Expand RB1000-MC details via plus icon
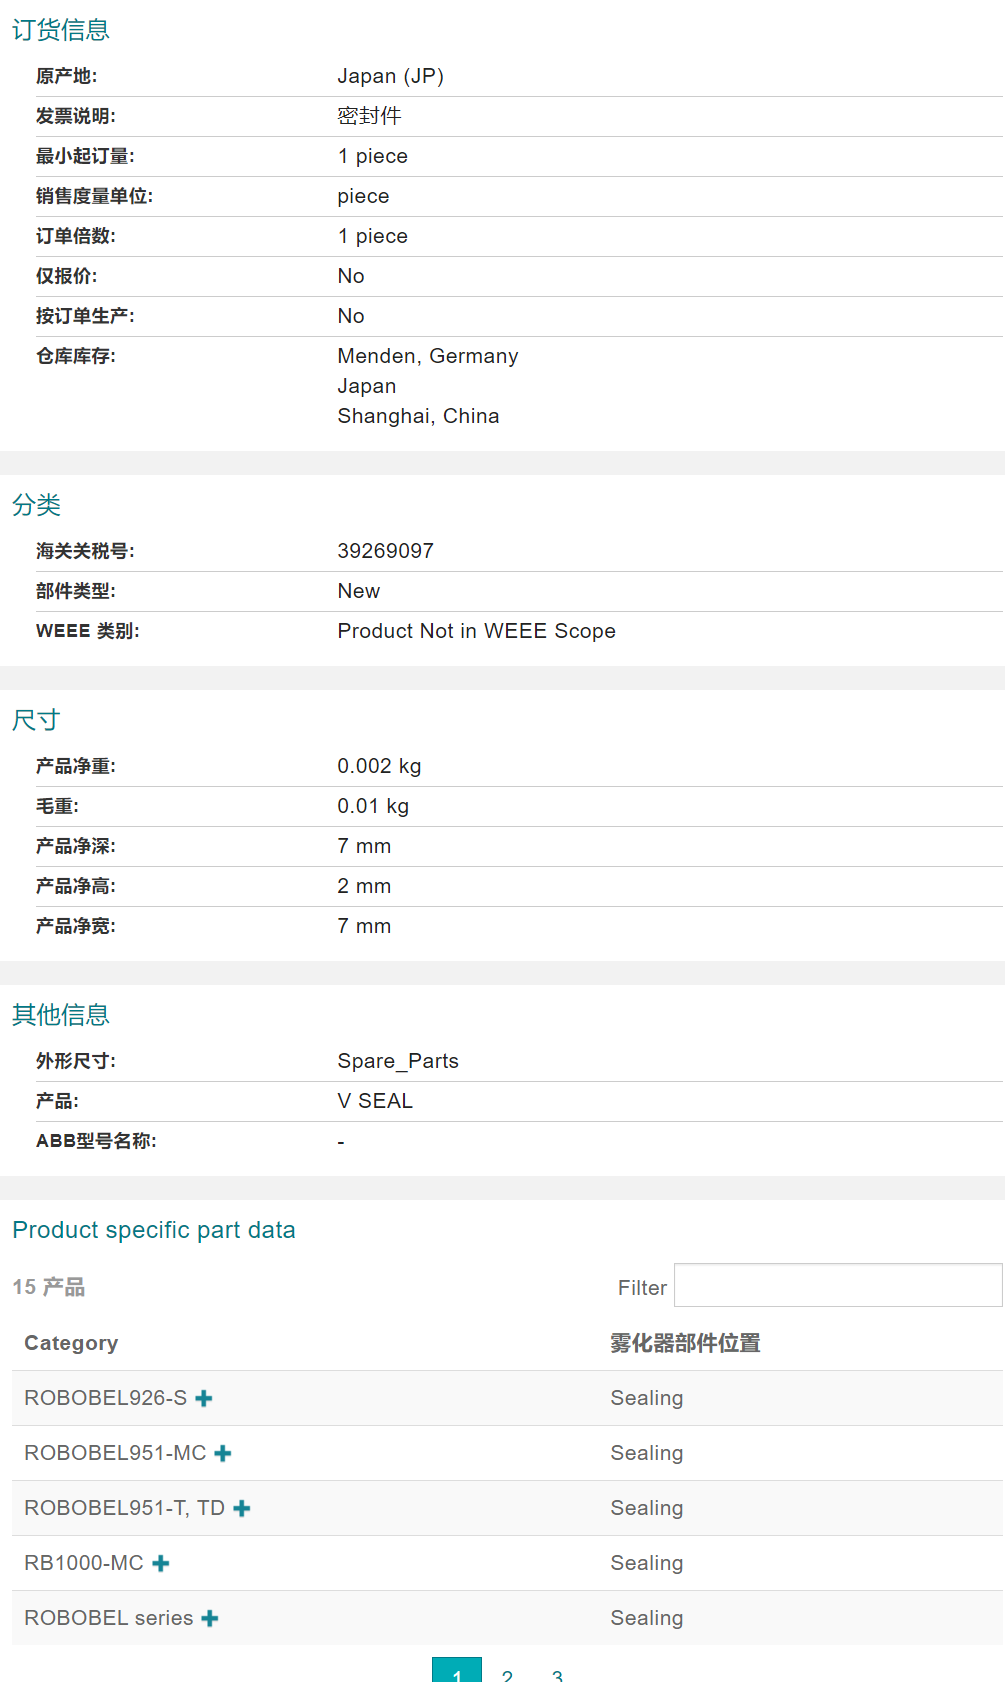Viewport: 1005px width, 1682px height. [x=162, y=1564]
